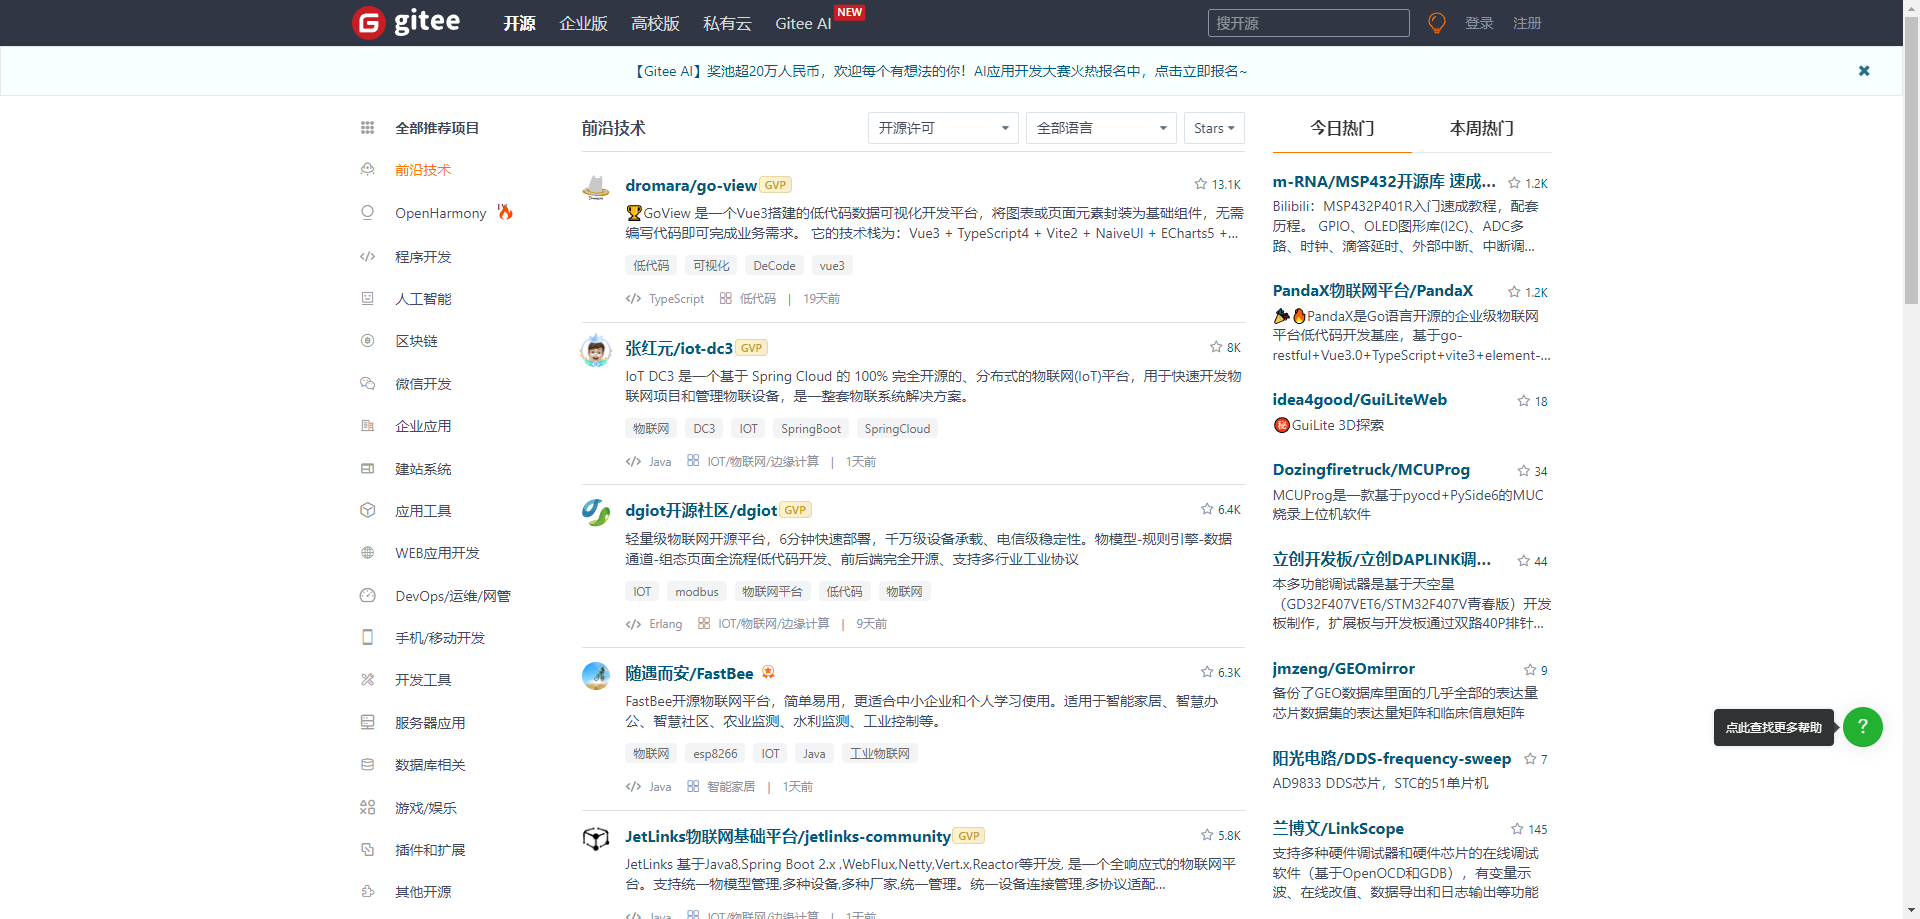
Task: Open the dgiot开源社区/dgiot project link
Action: tap(701, 510)
